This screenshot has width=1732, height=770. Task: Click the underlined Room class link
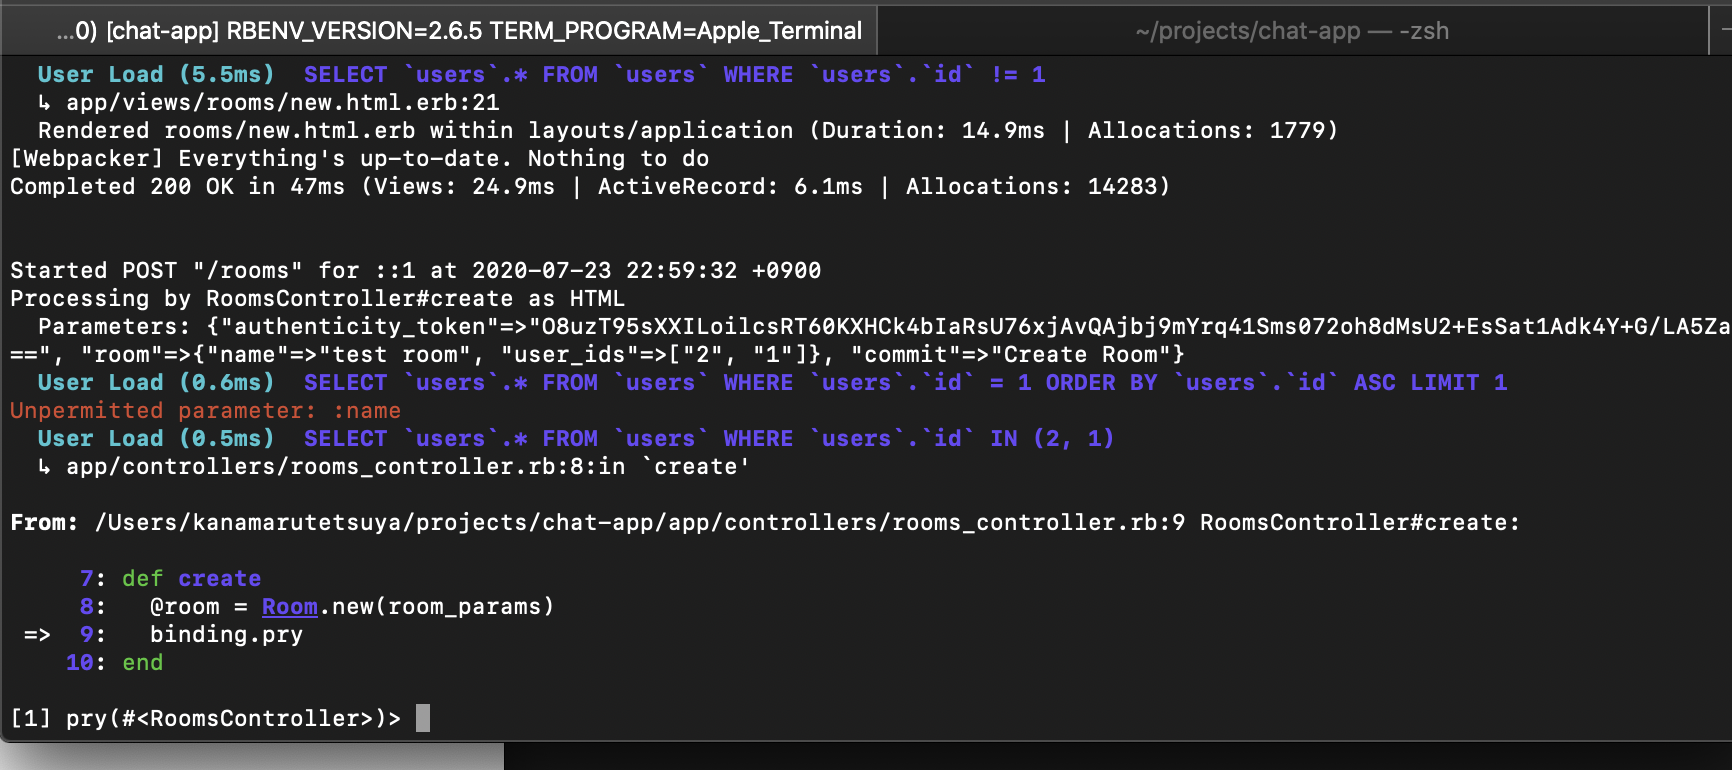click(x=290, y=607)
